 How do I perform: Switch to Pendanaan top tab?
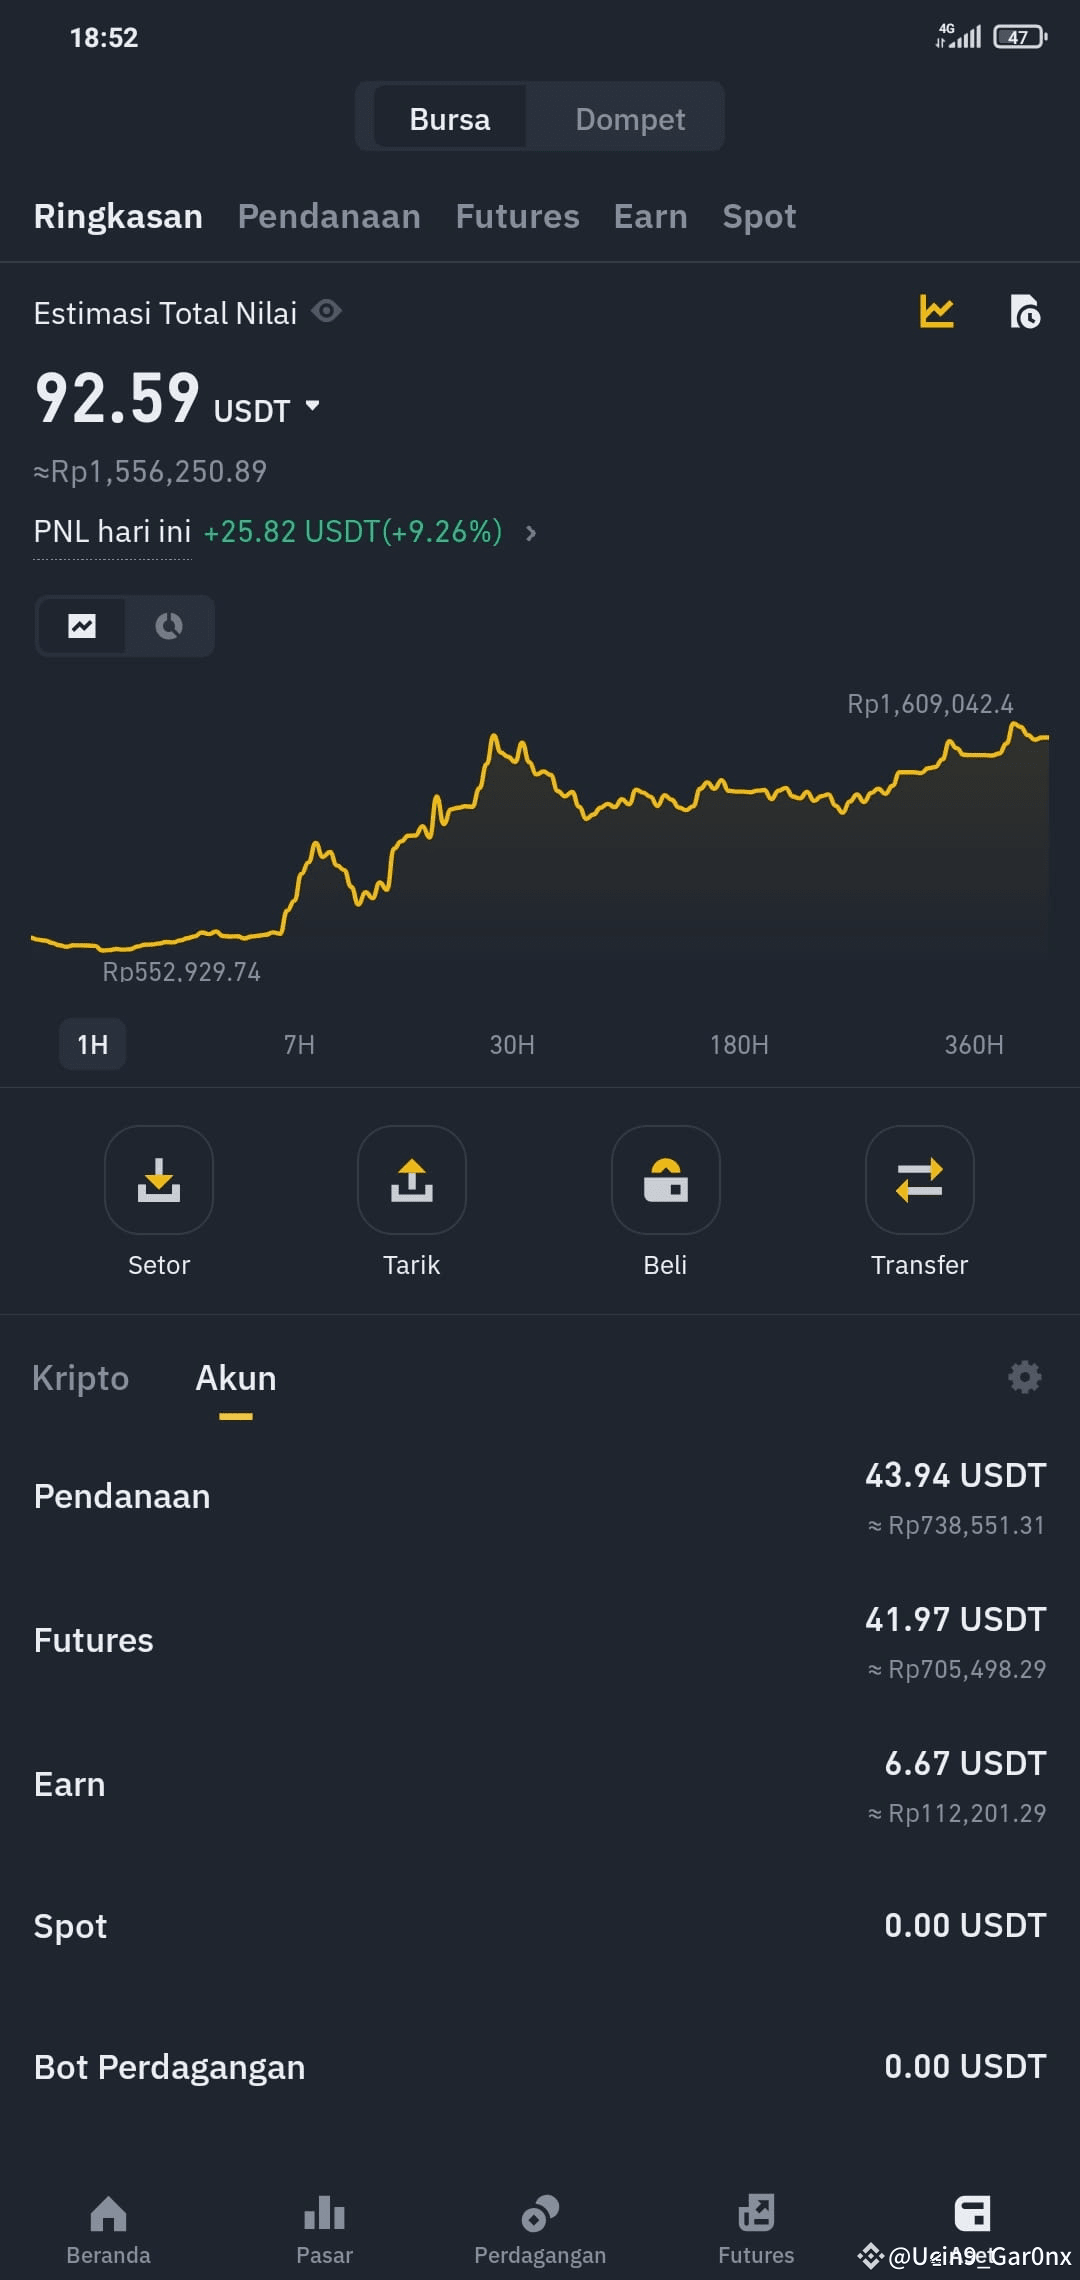(x=329, y=216)
